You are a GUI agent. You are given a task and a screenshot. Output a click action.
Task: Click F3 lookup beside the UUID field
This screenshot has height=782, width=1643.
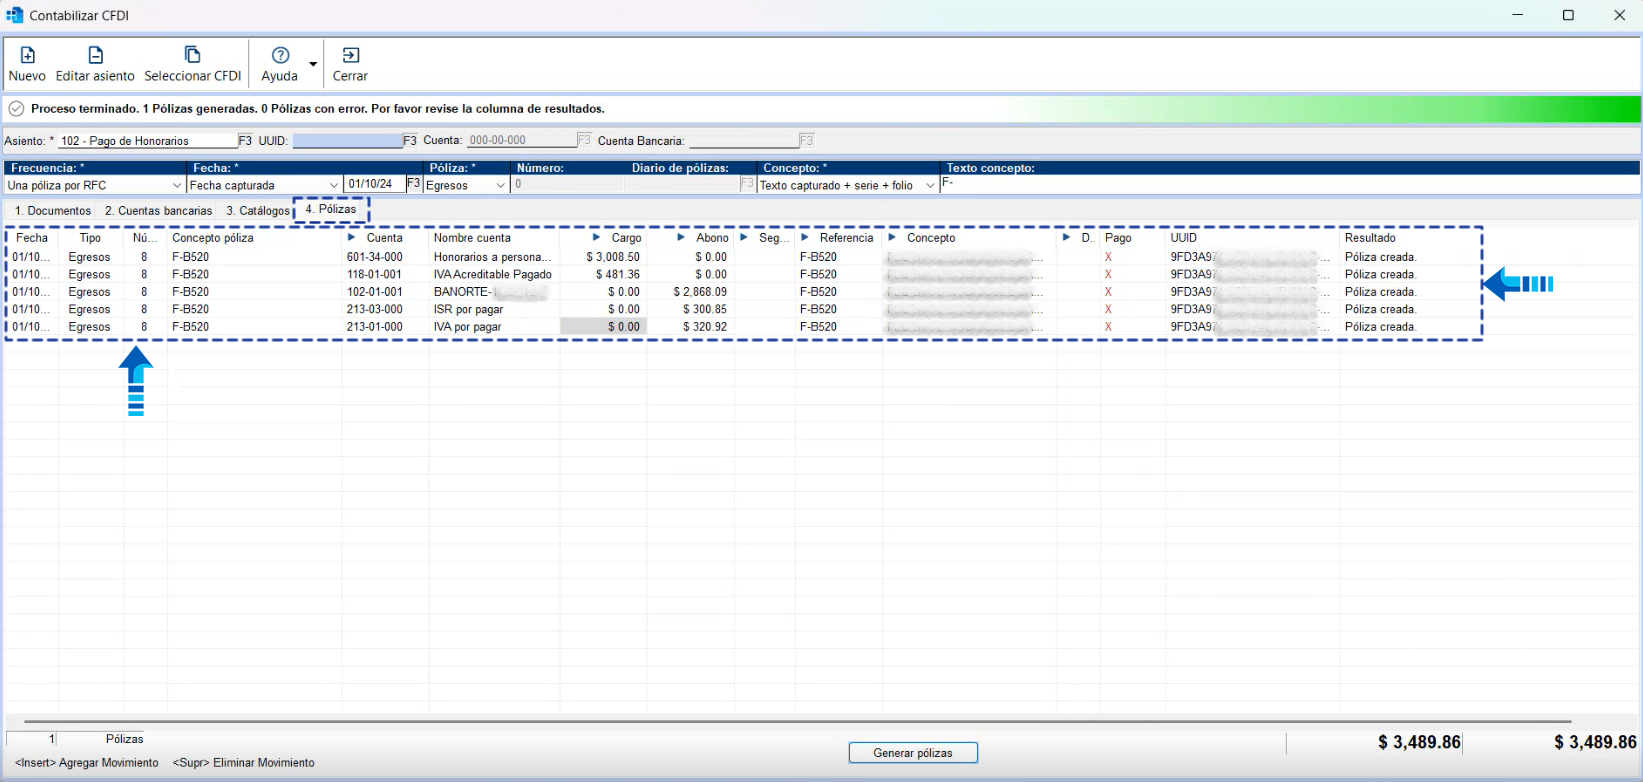(x=410, y=141)
